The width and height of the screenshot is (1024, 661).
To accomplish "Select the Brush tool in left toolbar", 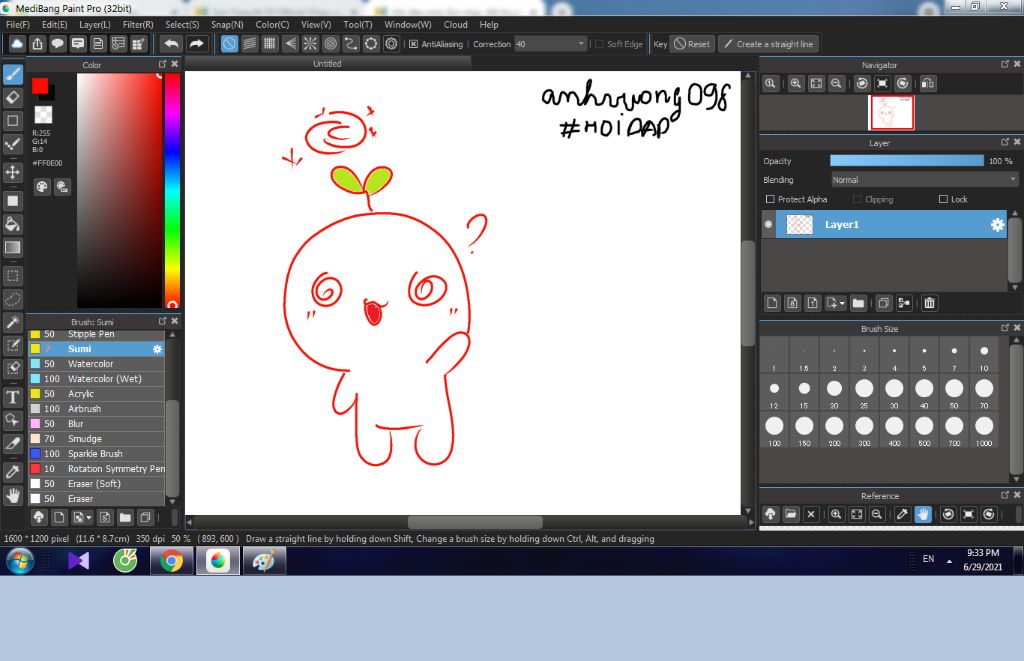I will 13,74.
